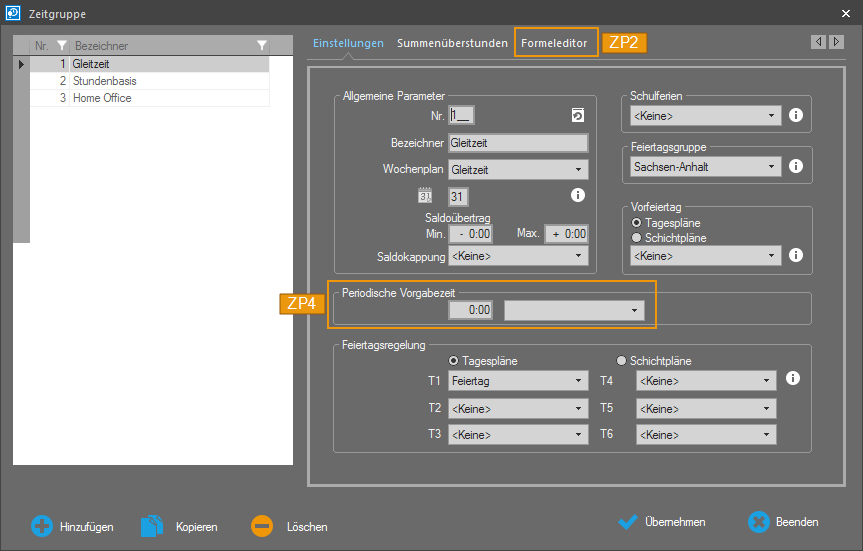
Task: Open the Formeleditor tab
Action: point(554,44)
